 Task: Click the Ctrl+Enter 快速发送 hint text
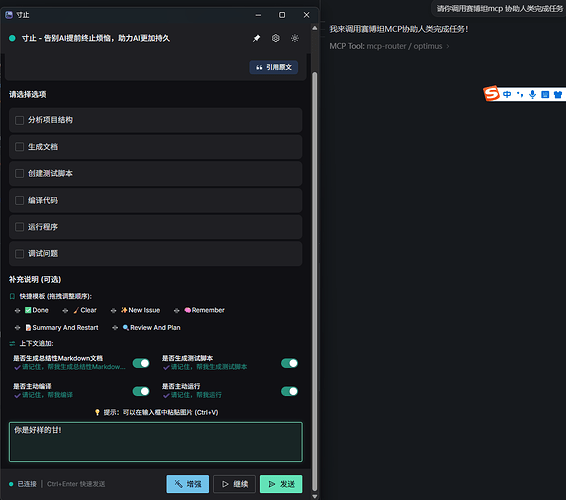click(x=76, y=484)
